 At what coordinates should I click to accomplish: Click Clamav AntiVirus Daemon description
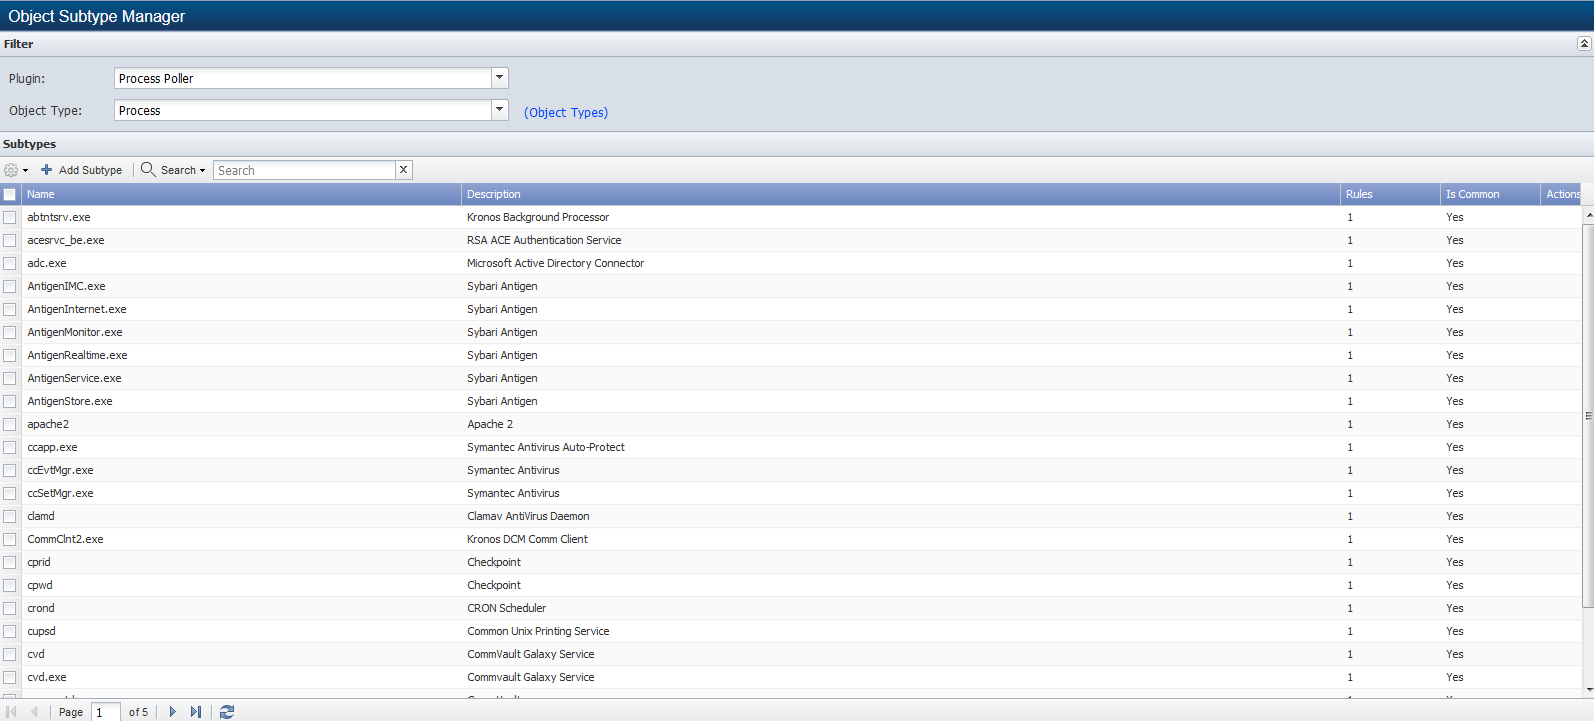(528, 516)
